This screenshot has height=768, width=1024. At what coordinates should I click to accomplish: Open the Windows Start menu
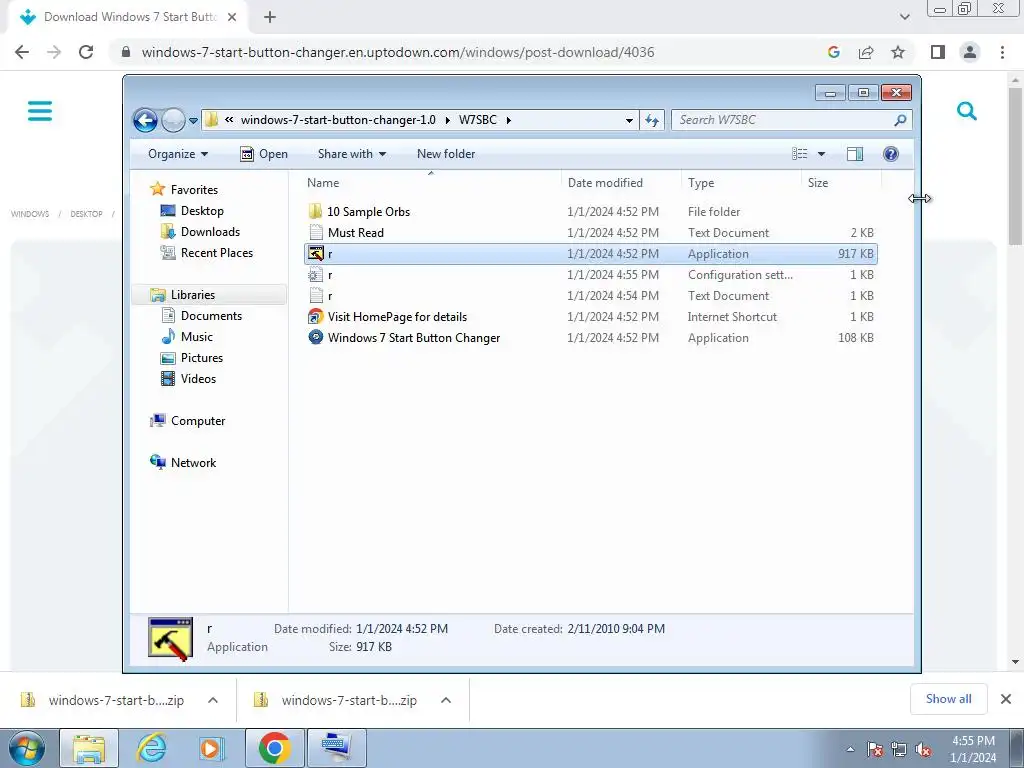26,748
